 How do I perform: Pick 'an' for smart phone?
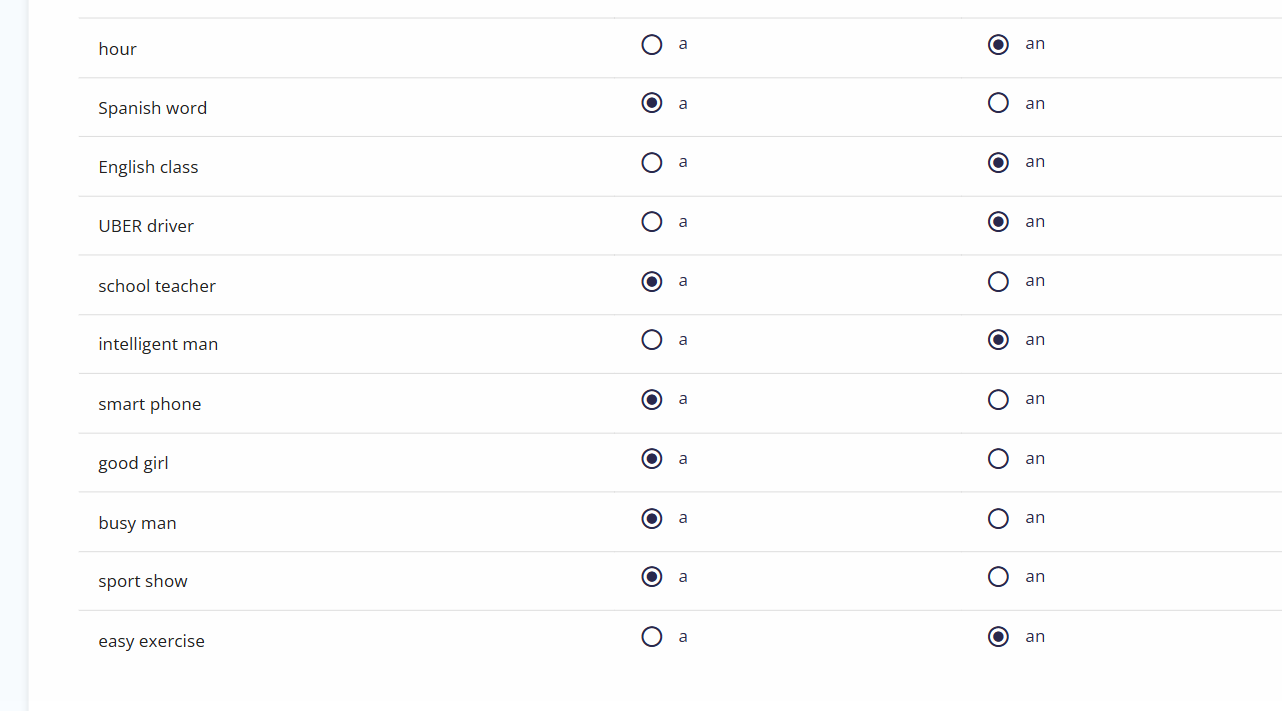coord(998,400)
